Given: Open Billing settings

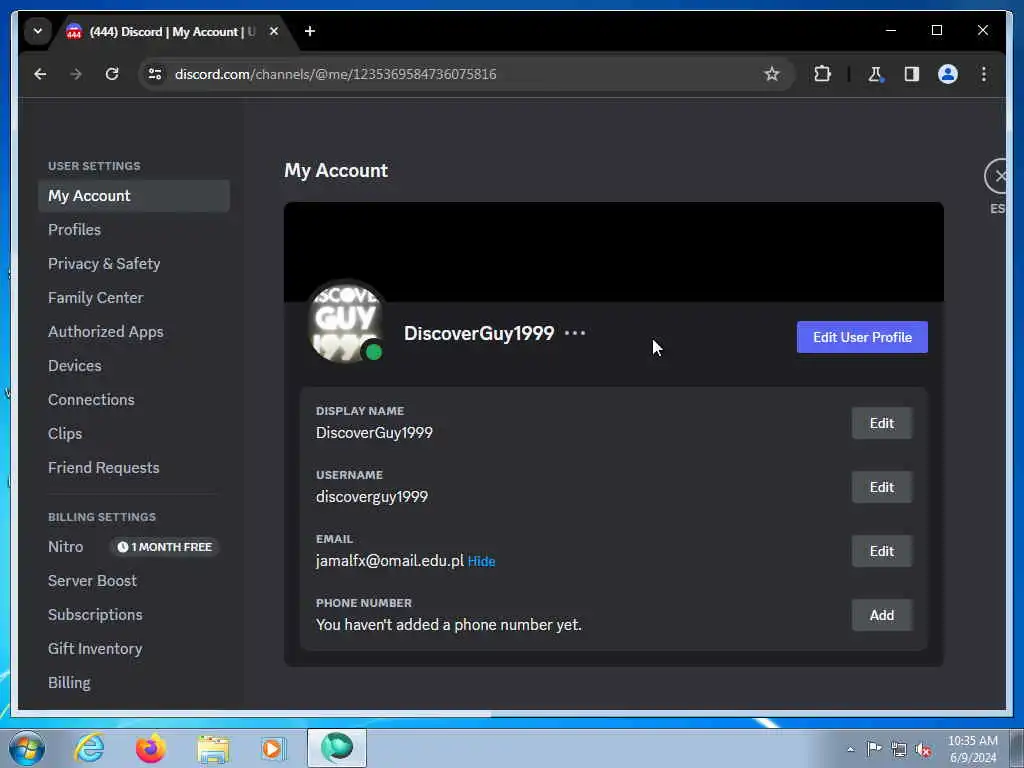Looking at the screenshot, I should [69, 682].
